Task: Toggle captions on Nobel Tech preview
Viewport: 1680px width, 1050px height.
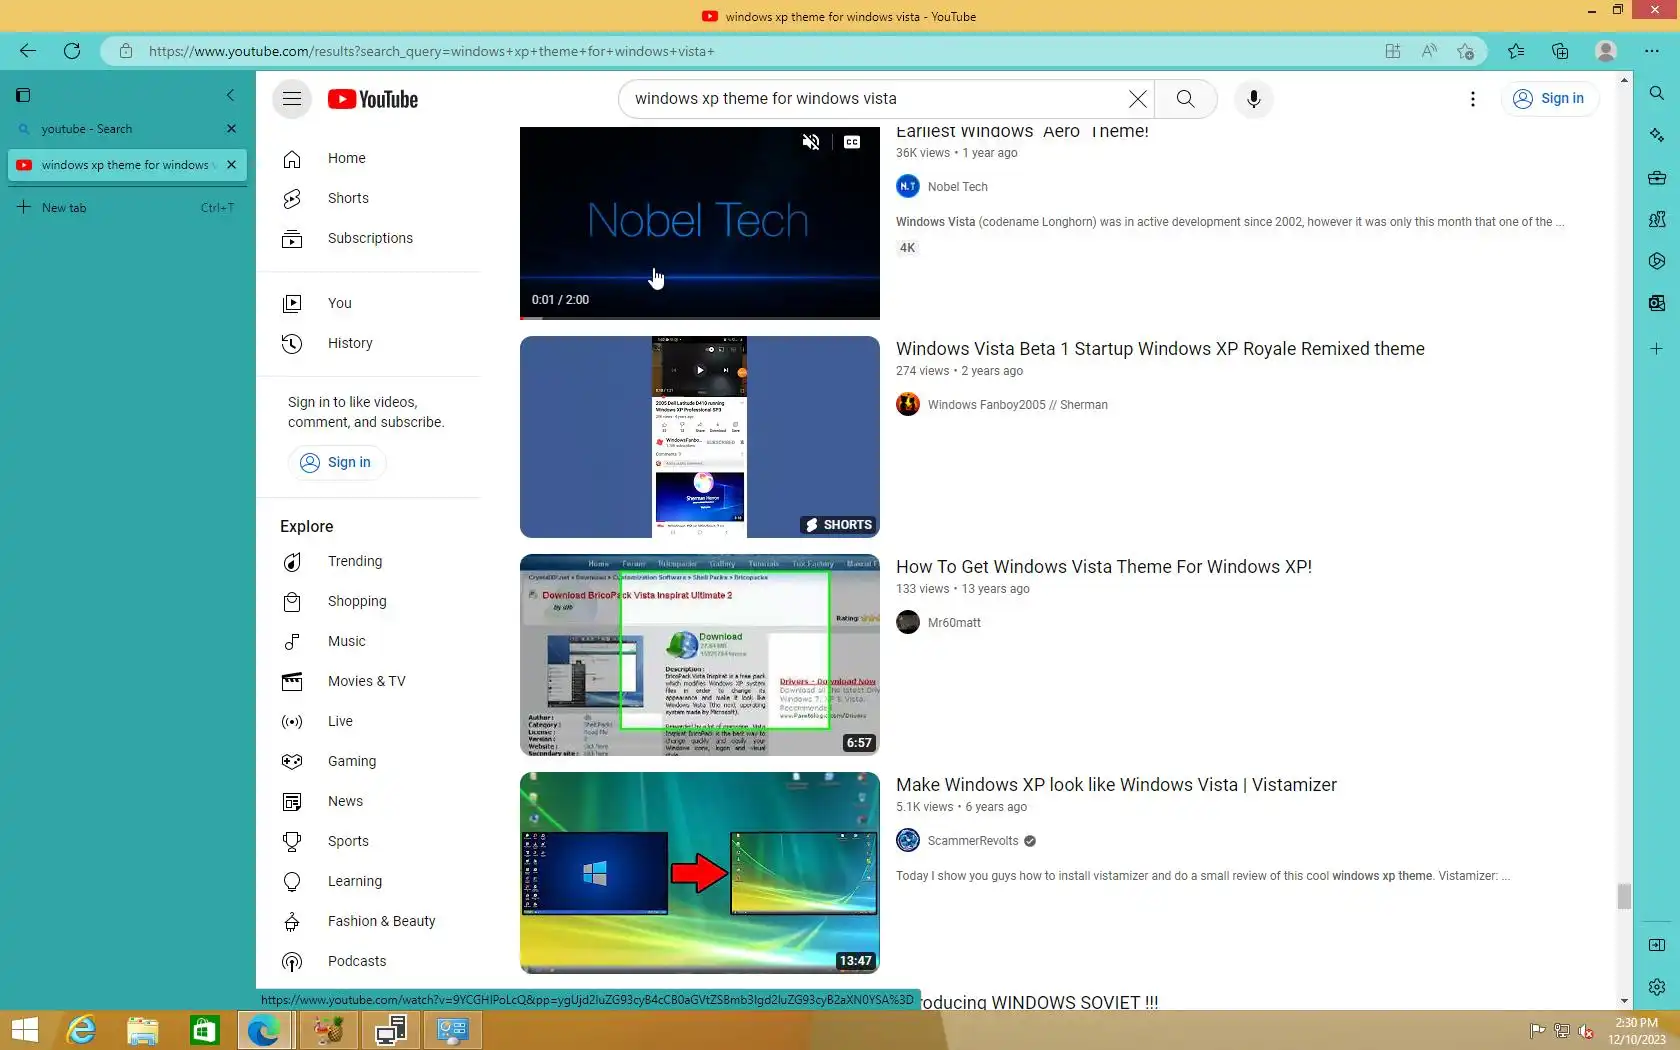Action: (852, 142)
